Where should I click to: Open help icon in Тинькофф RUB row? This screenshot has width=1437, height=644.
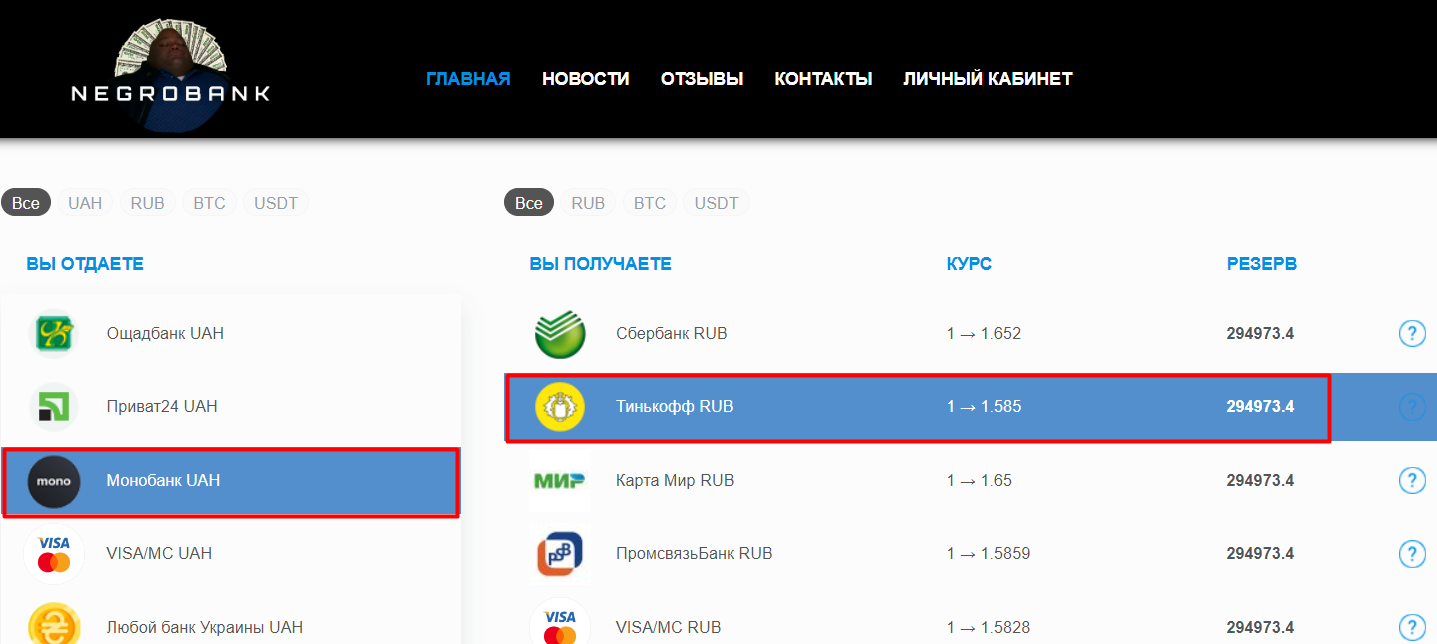[x=1411, y=407]
